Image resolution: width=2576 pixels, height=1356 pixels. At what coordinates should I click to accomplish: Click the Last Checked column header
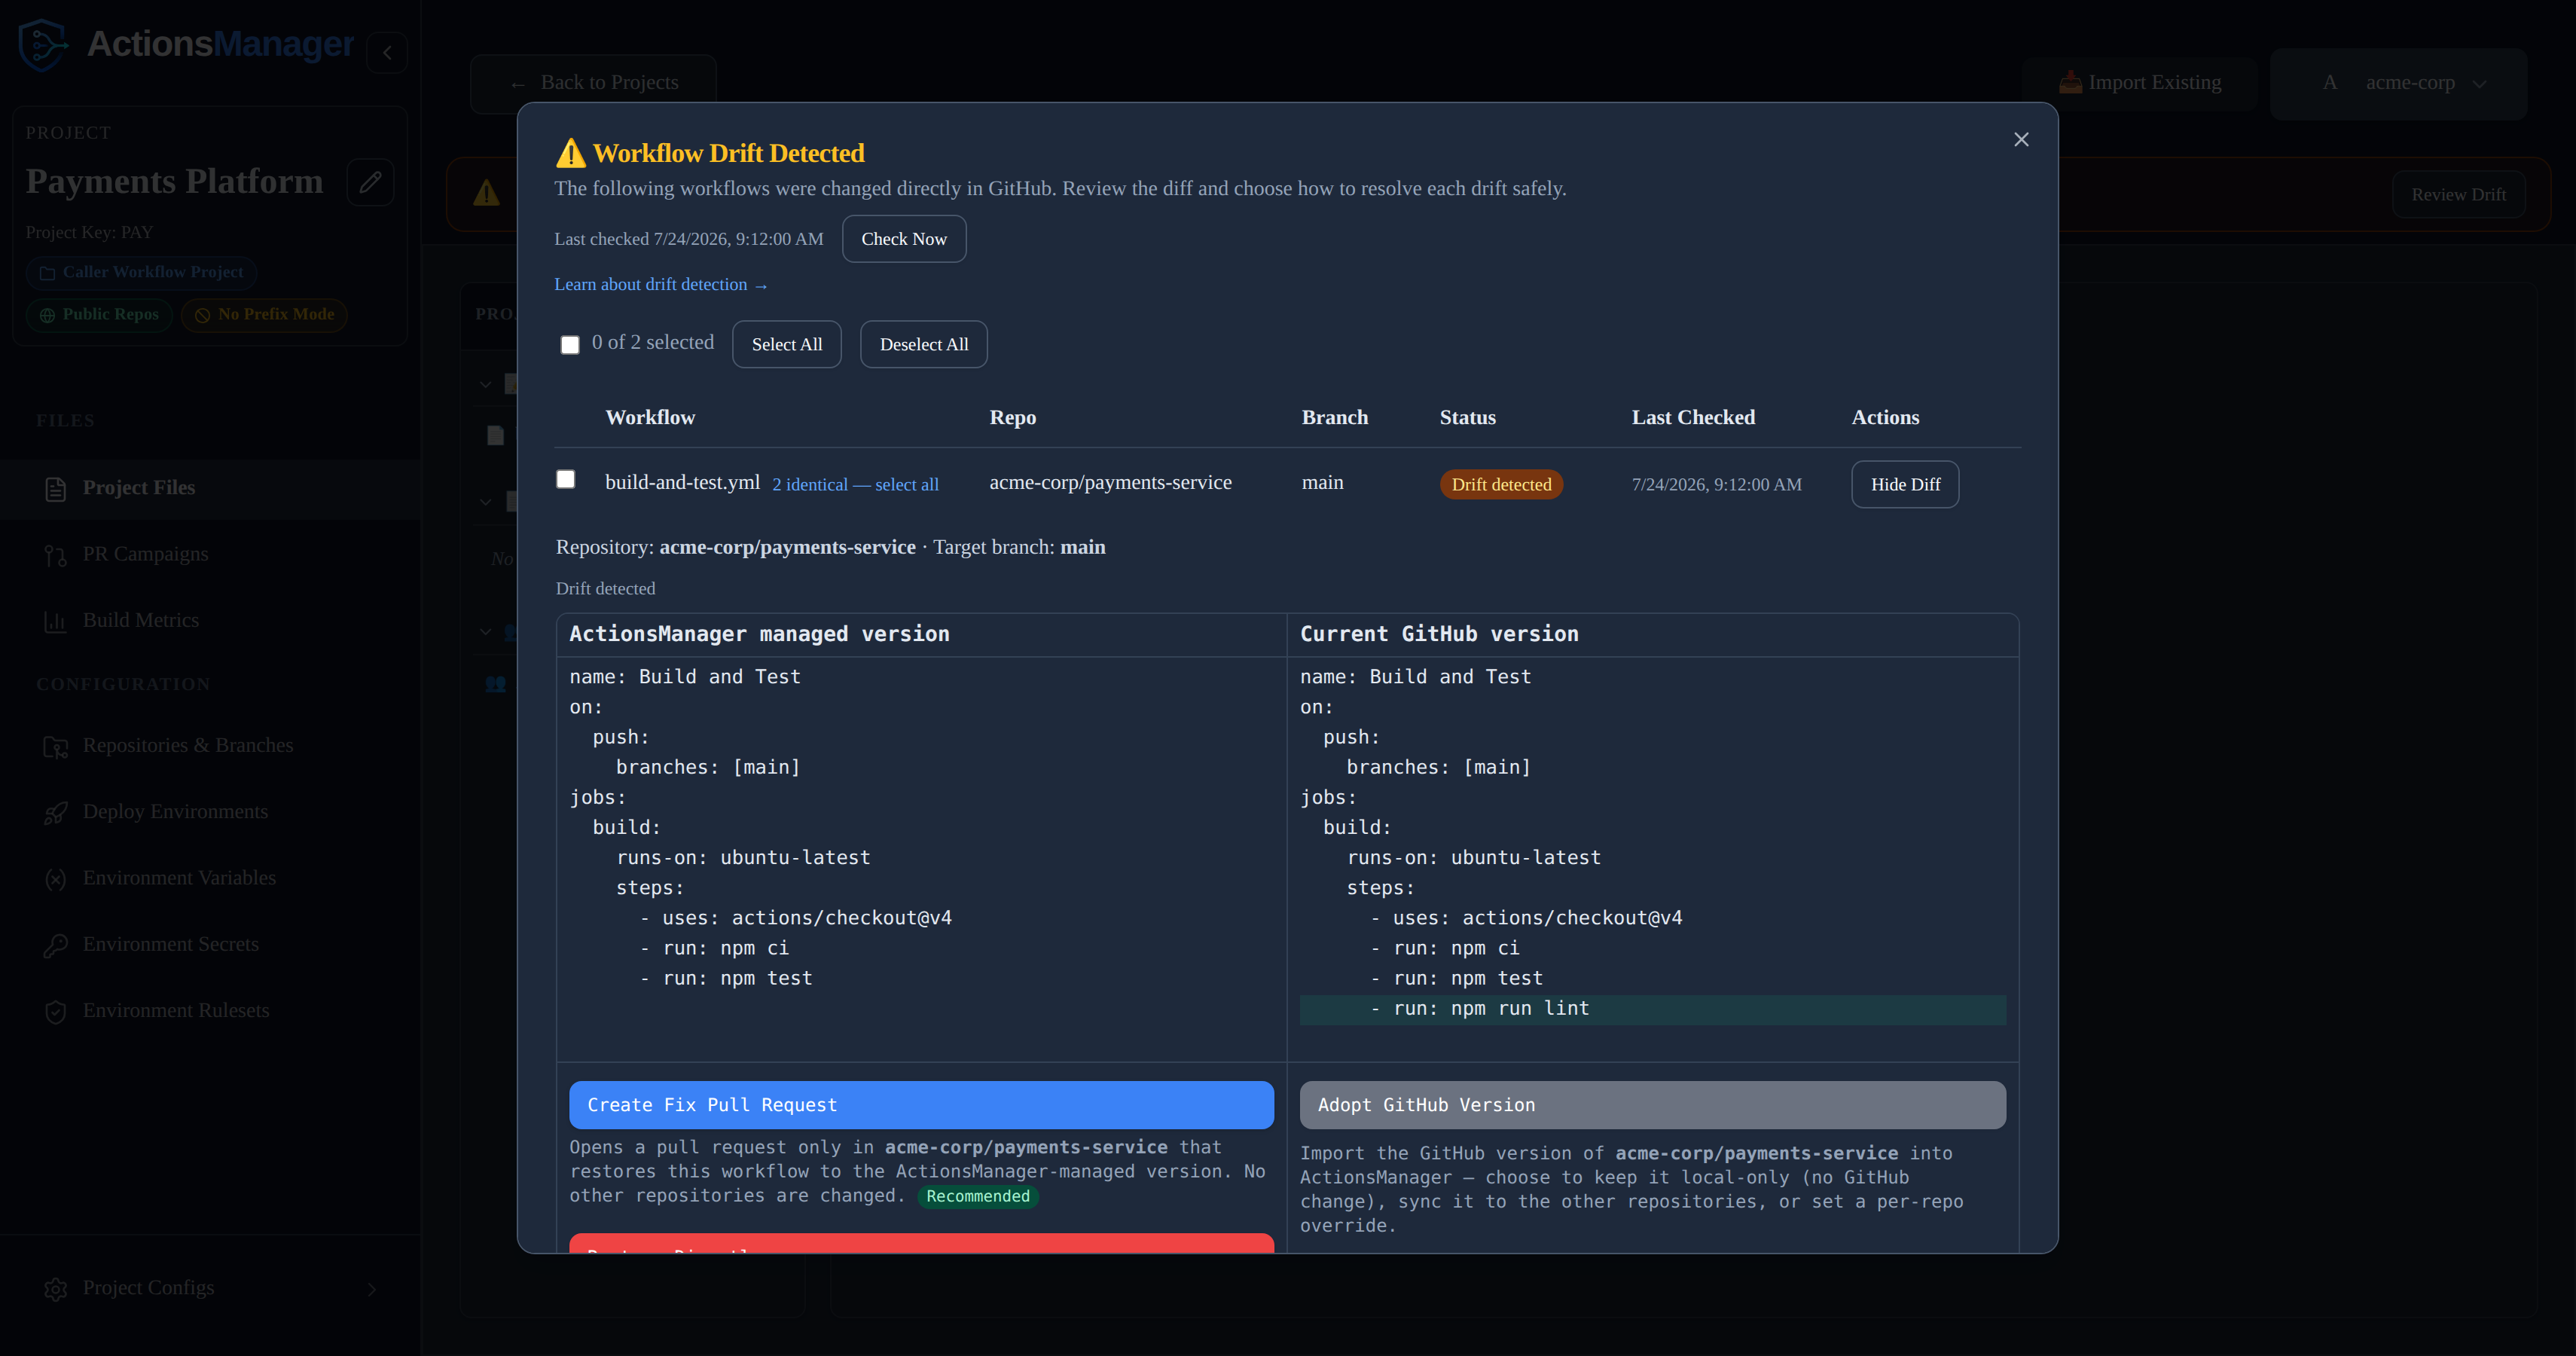coord(1693,417)
